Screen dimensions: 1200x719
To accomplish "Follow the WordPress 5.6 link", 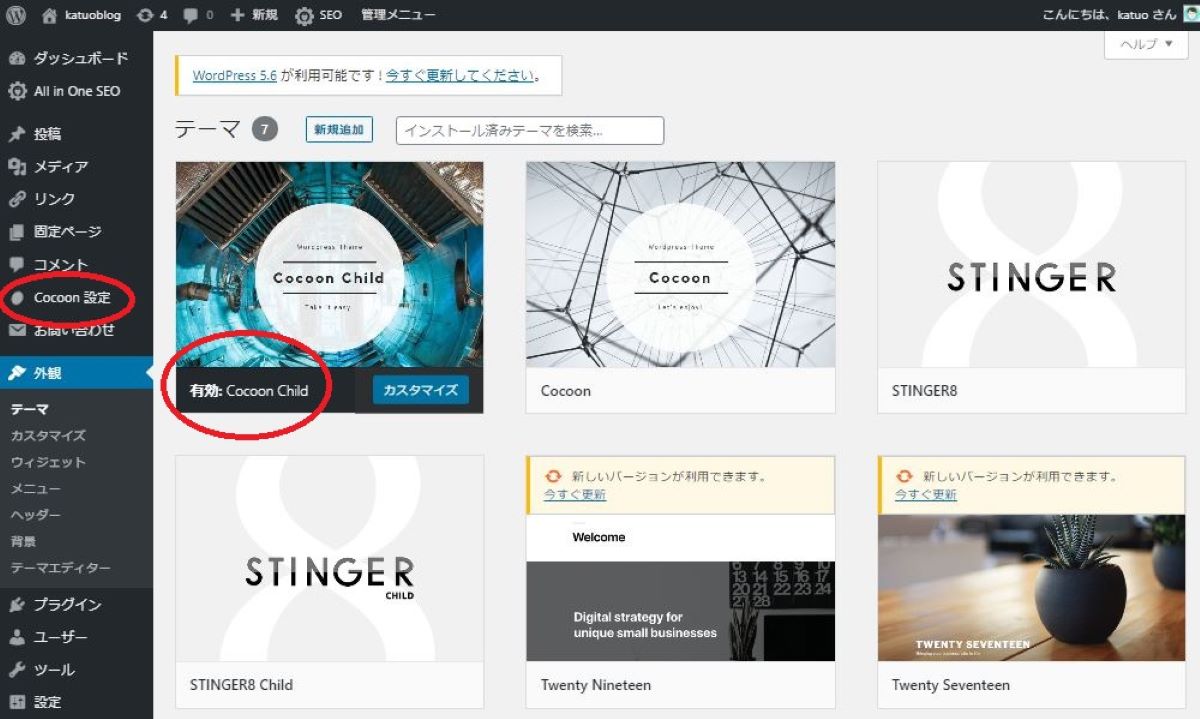I will pos(235,75).
